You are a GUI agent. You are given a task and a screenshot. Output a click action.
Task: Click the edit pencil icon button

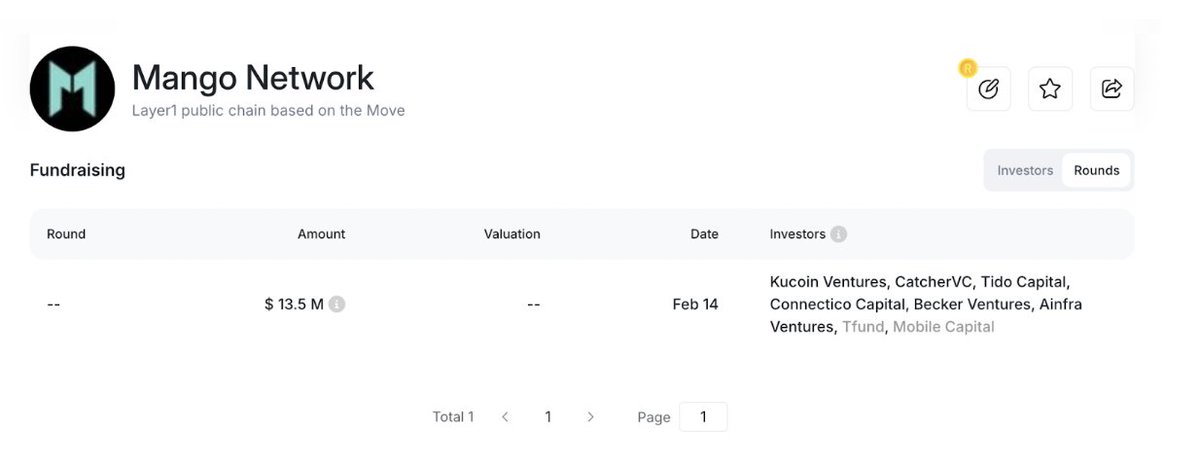(x=988, y=89)
